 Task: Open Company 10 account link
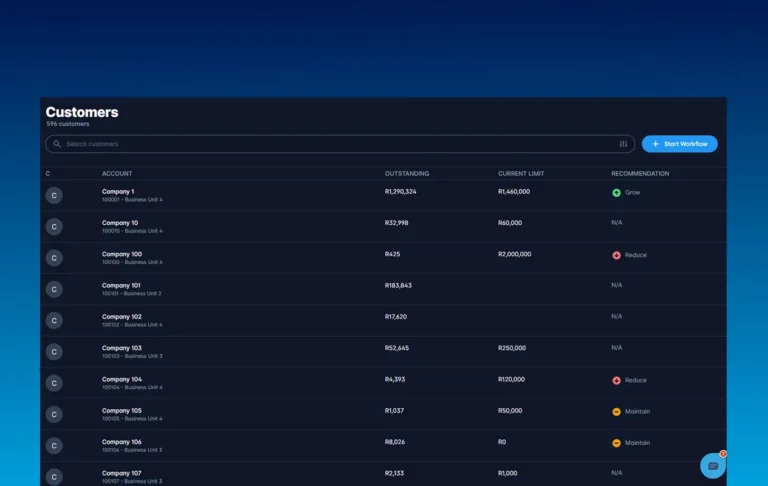click(120, 223)
